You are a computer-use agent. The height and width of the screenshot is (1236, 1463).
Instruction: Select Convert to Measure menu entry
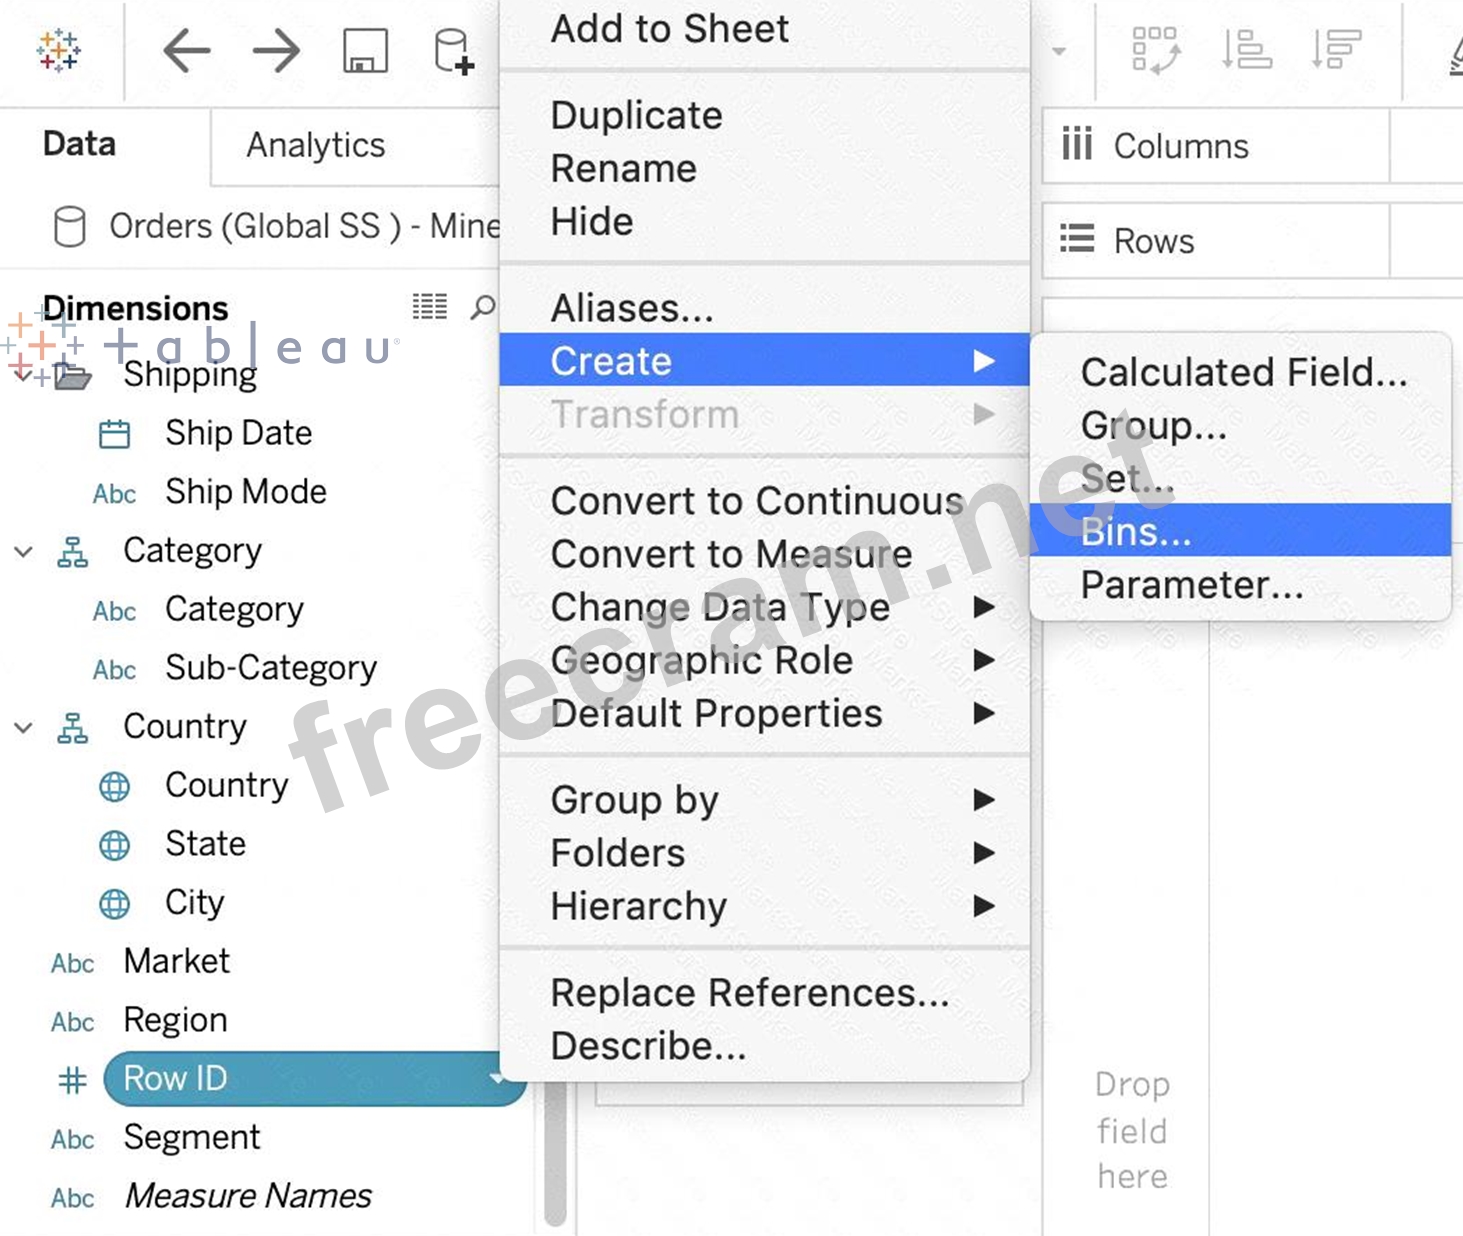tap(731, 554)
